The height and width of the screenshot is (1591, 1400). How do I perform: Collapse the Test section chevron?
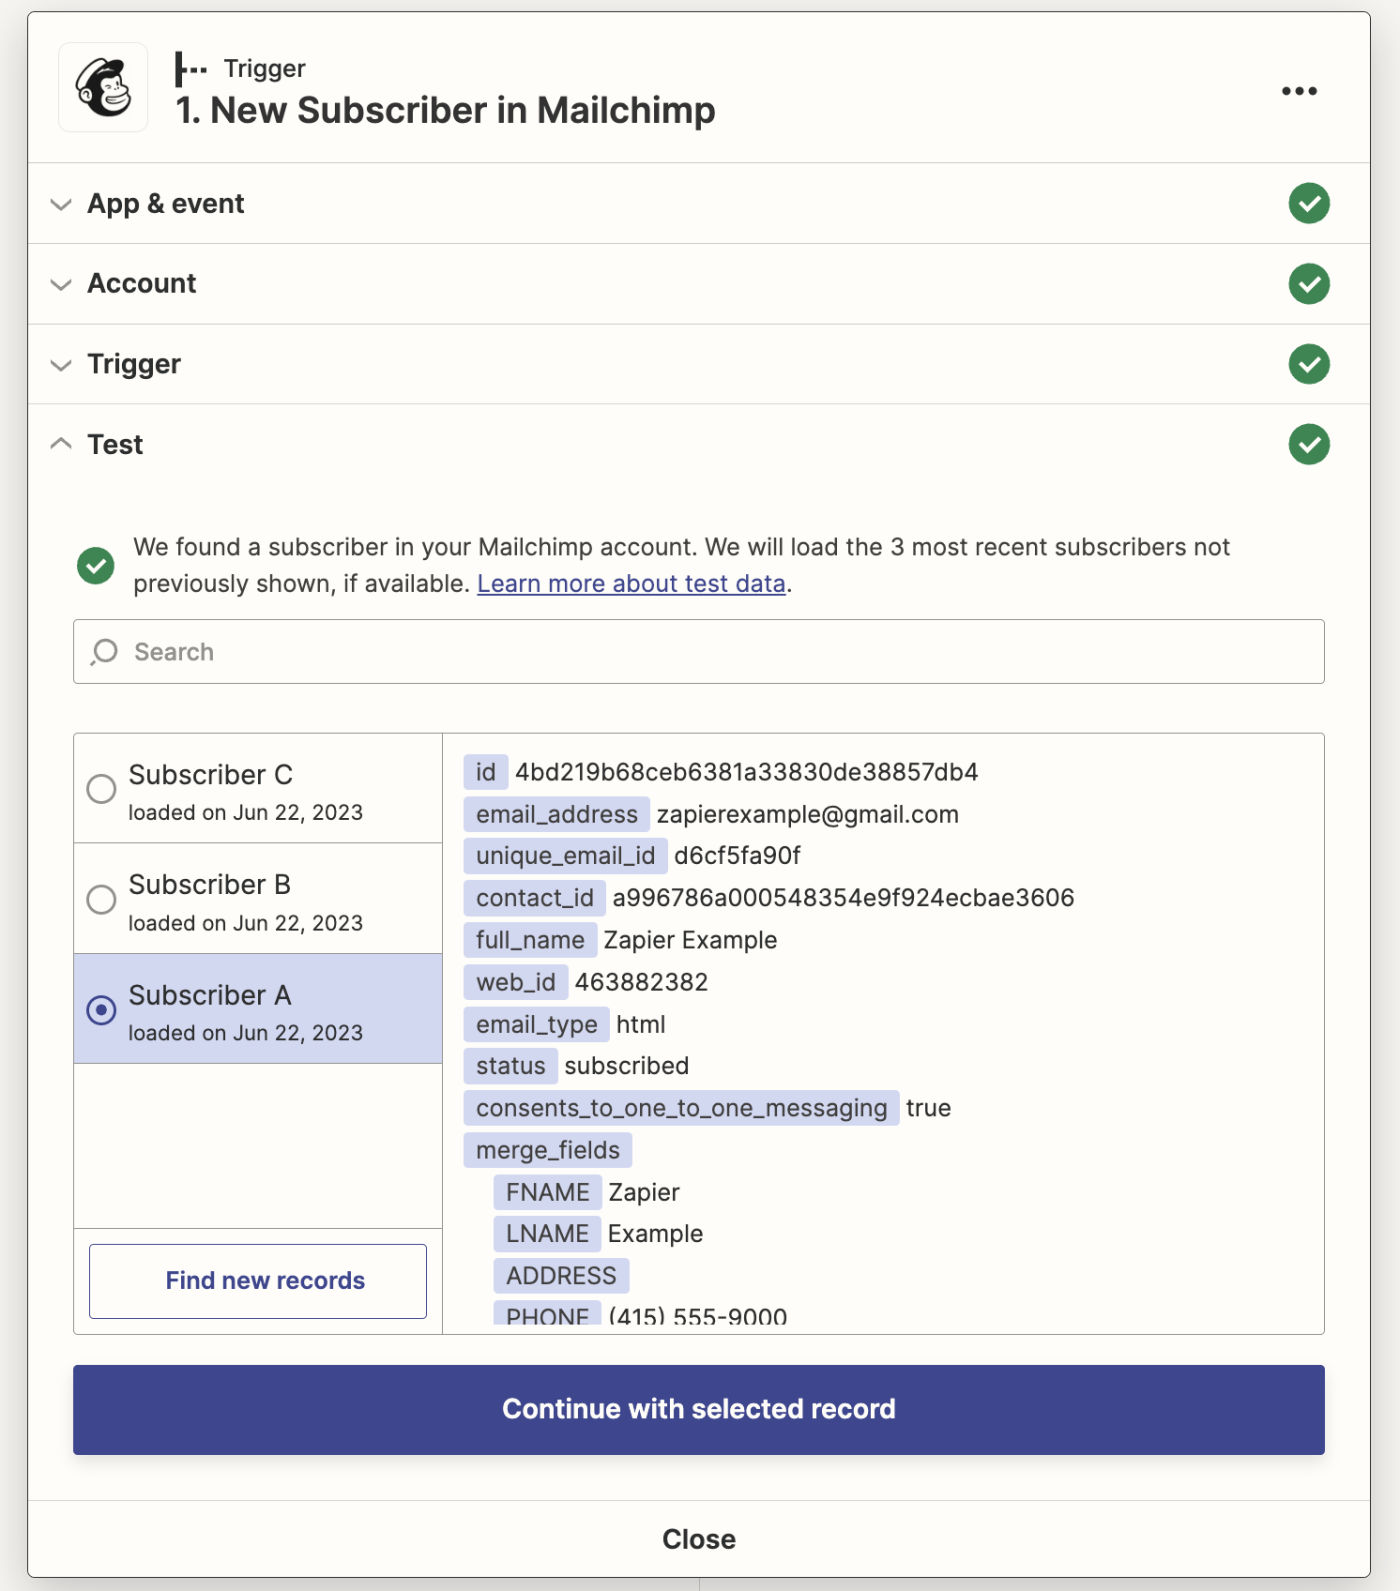coord(61,444)
